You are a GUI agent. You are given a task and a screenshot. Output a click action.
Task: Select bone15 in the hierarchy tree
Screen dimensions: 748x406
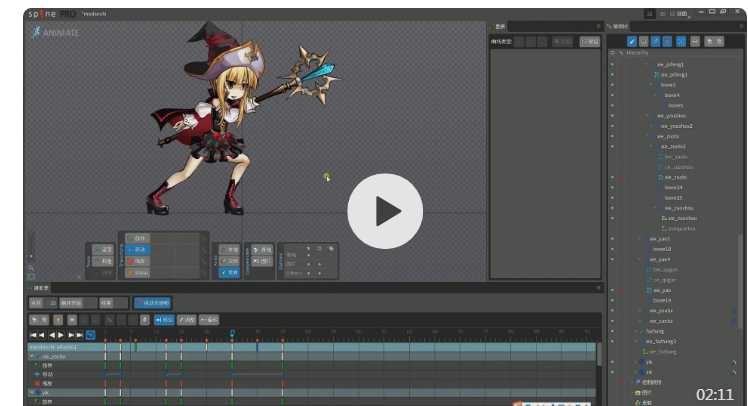(x=673, y=198)
